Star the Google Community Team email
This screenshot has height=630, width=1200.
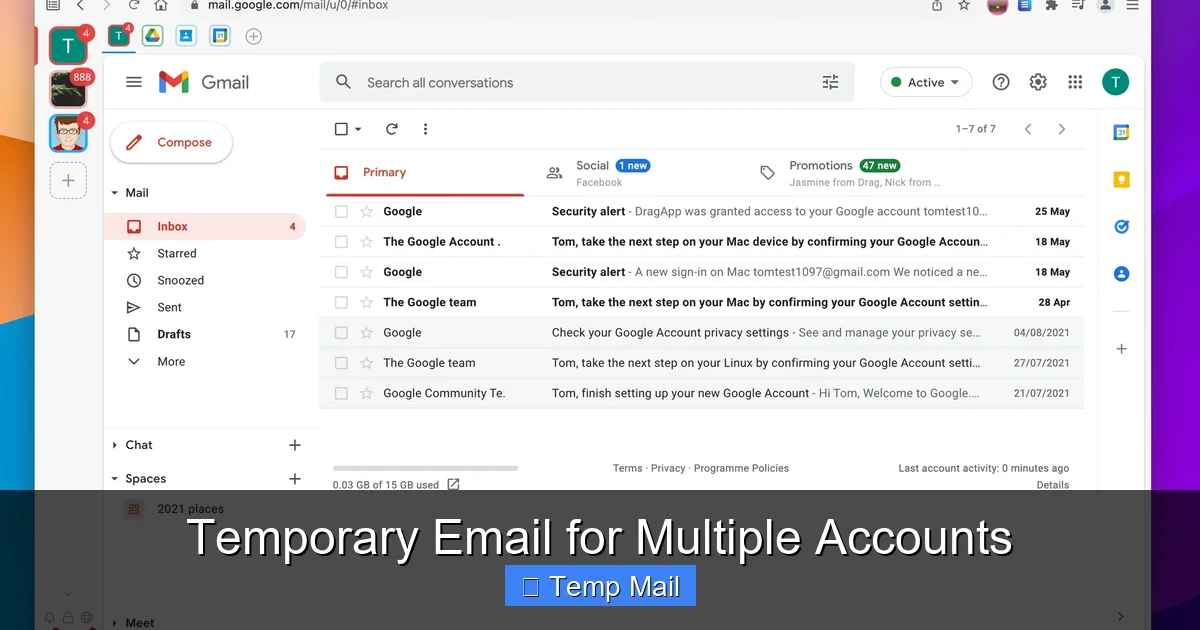click(x=367, y=393)
